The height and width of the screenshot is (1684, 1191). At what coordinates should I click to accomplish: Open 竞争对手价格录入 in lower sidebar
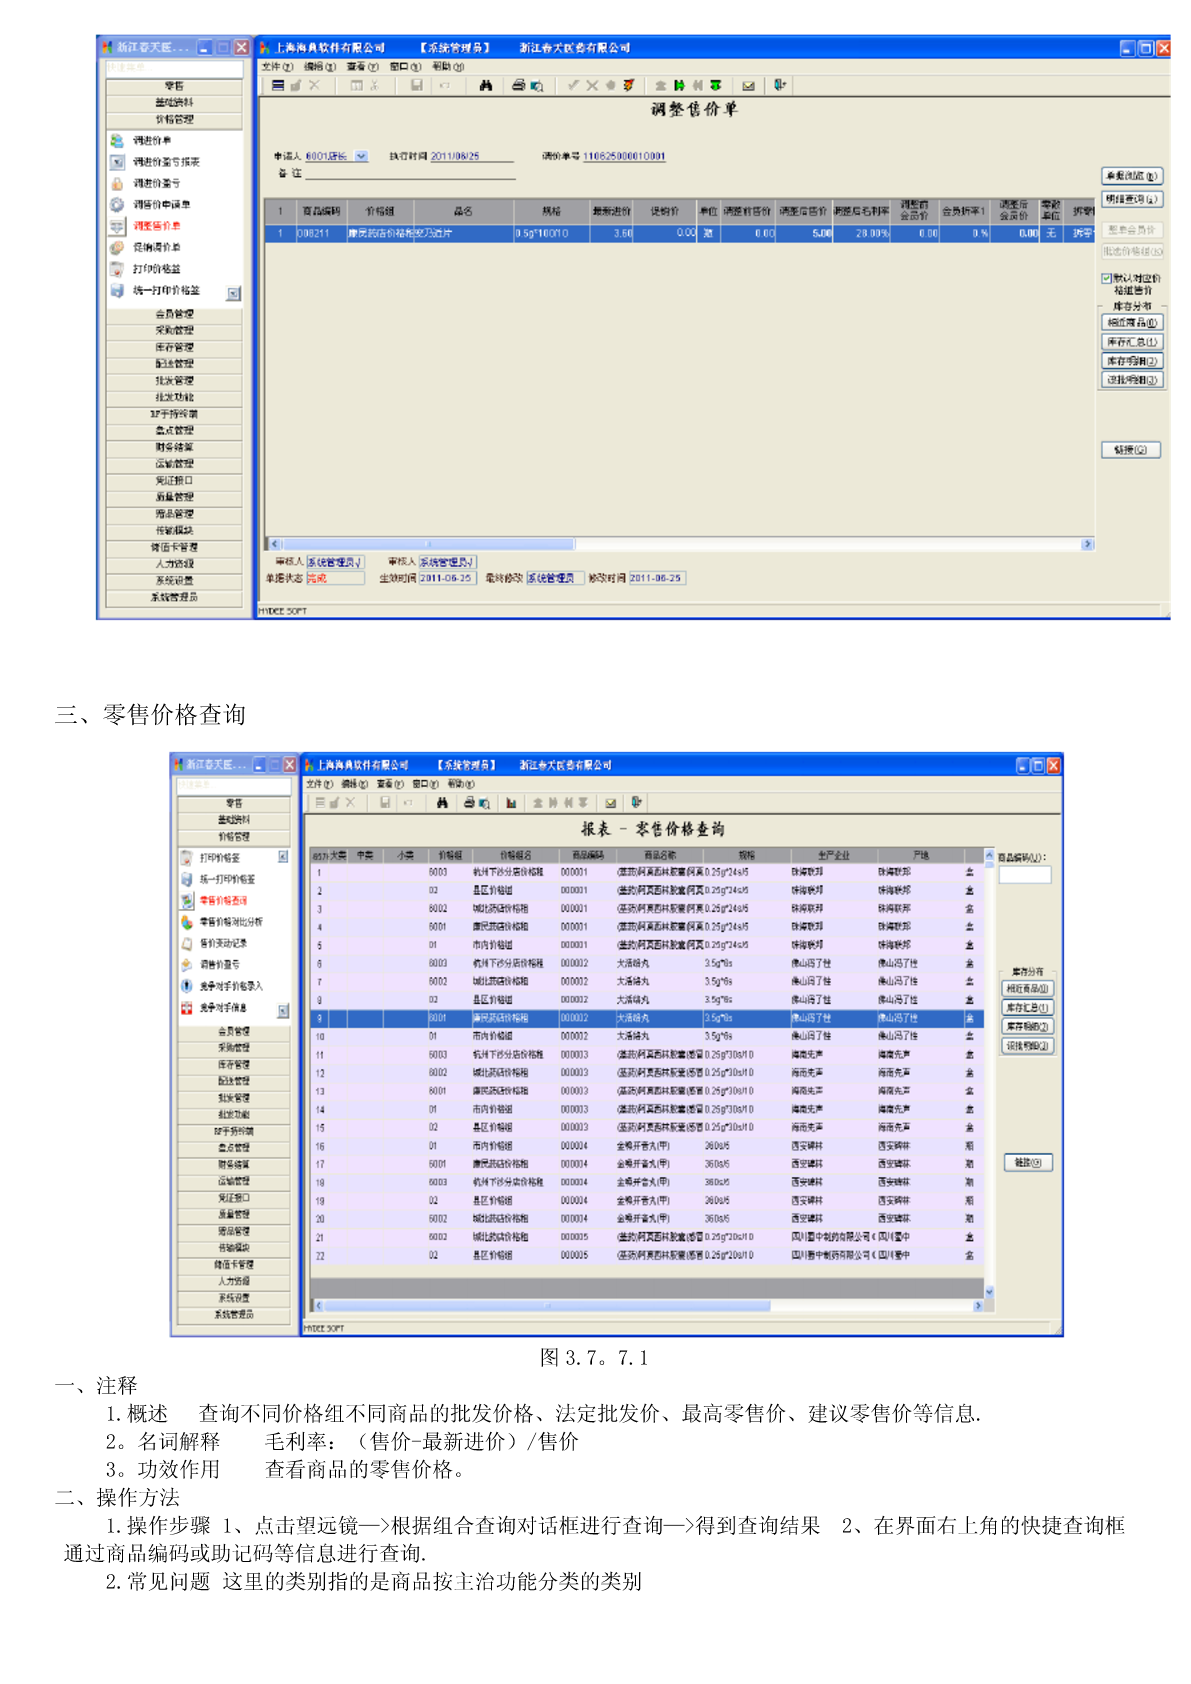[231, 986]
